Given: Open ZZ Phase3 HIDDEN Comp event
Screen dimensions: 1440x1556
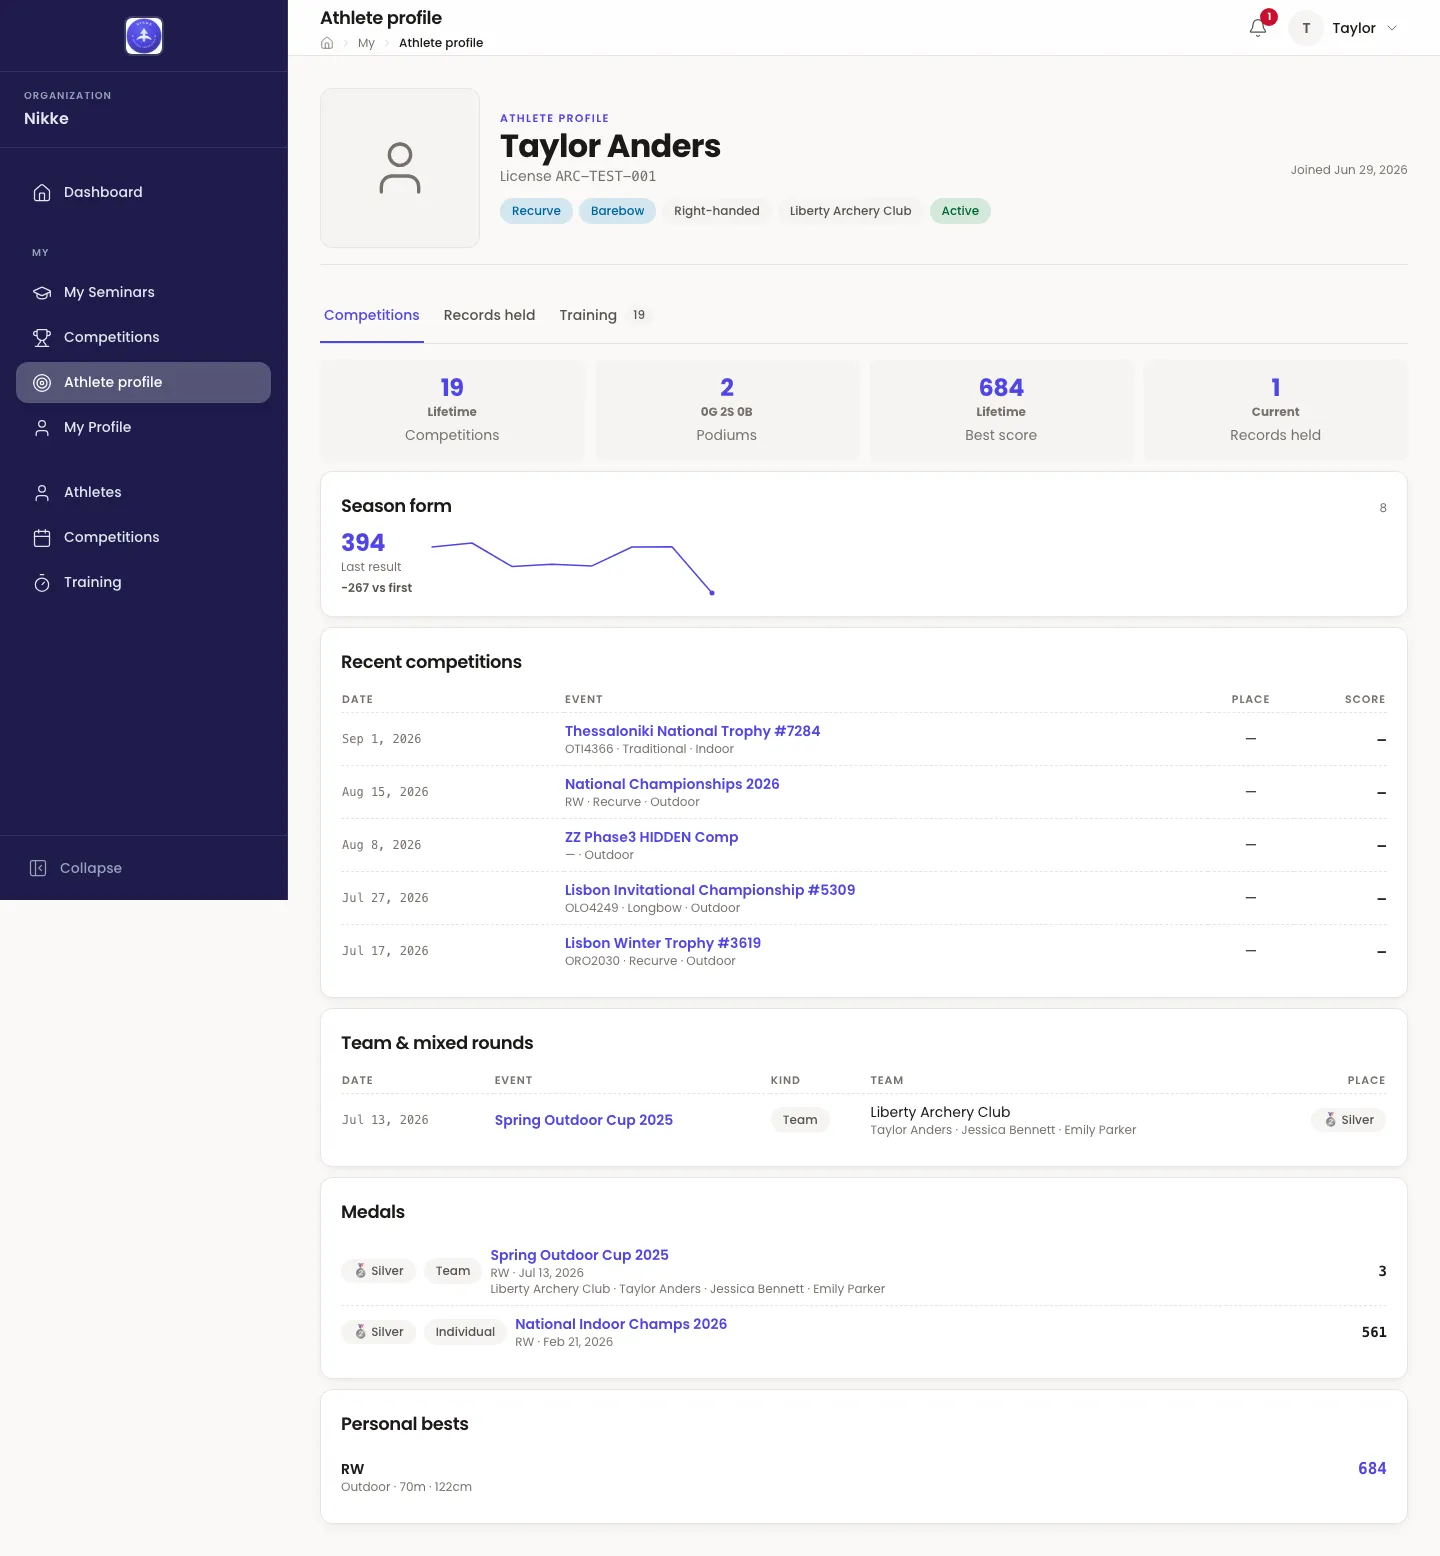Looking at the screenshot, I should click(x=651, y=837).
